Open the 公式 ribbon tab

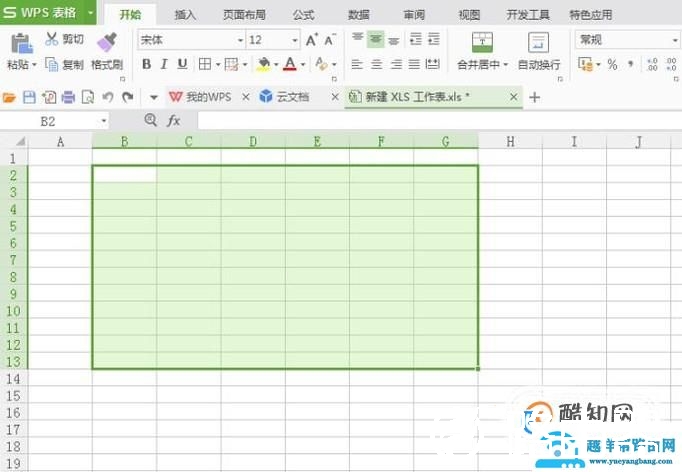pyautogui.click(x=303, y=15)
